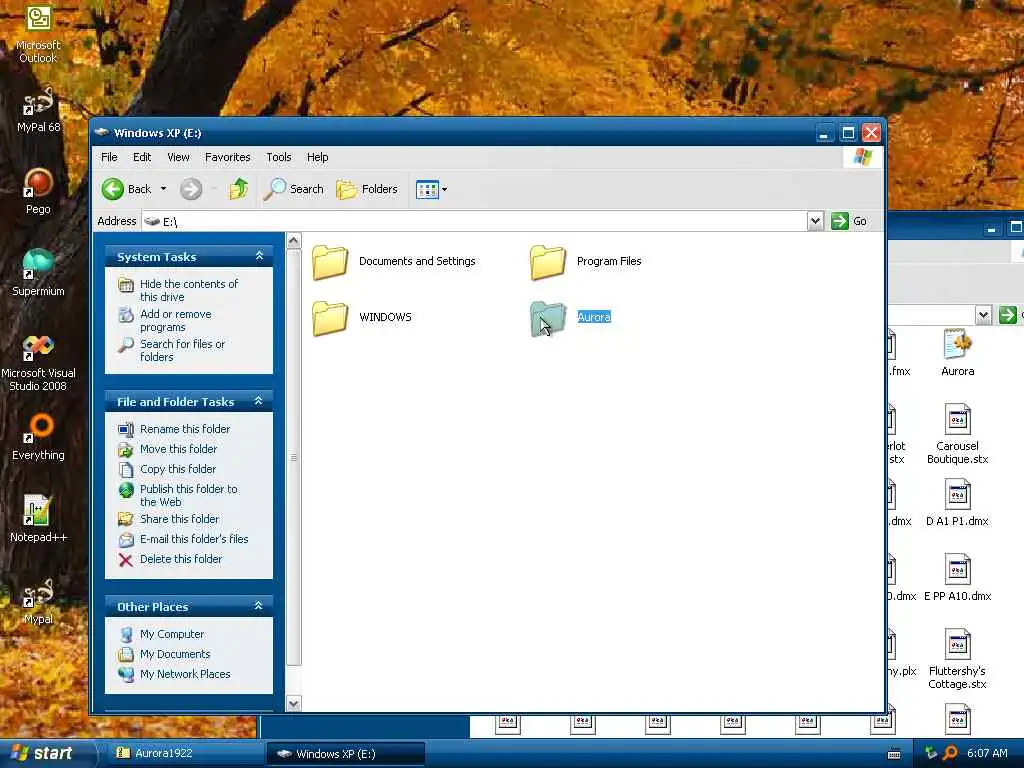
Task: Click Copy this folder
Action: (x=178, y=469)
